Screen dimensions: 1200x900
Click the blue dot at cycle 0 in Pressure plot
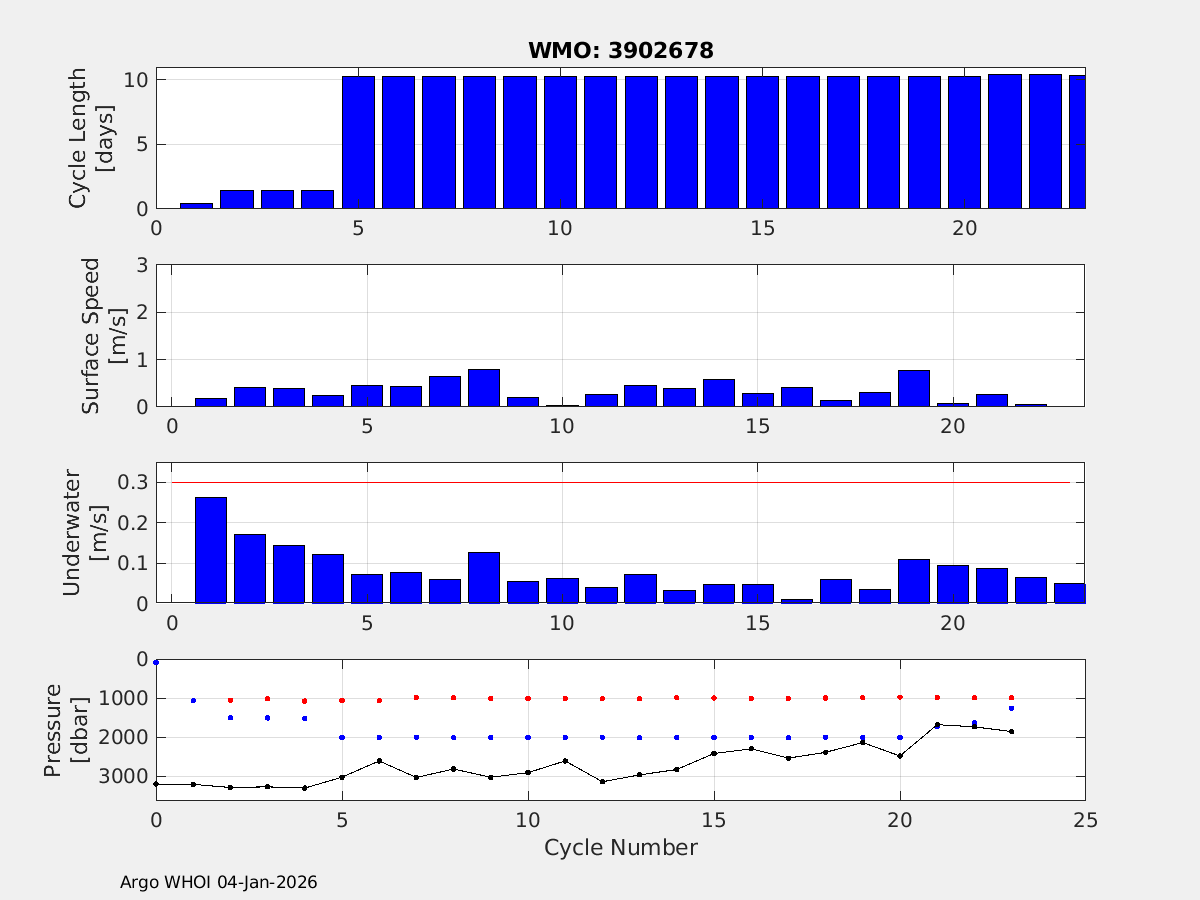pos(156,662)
